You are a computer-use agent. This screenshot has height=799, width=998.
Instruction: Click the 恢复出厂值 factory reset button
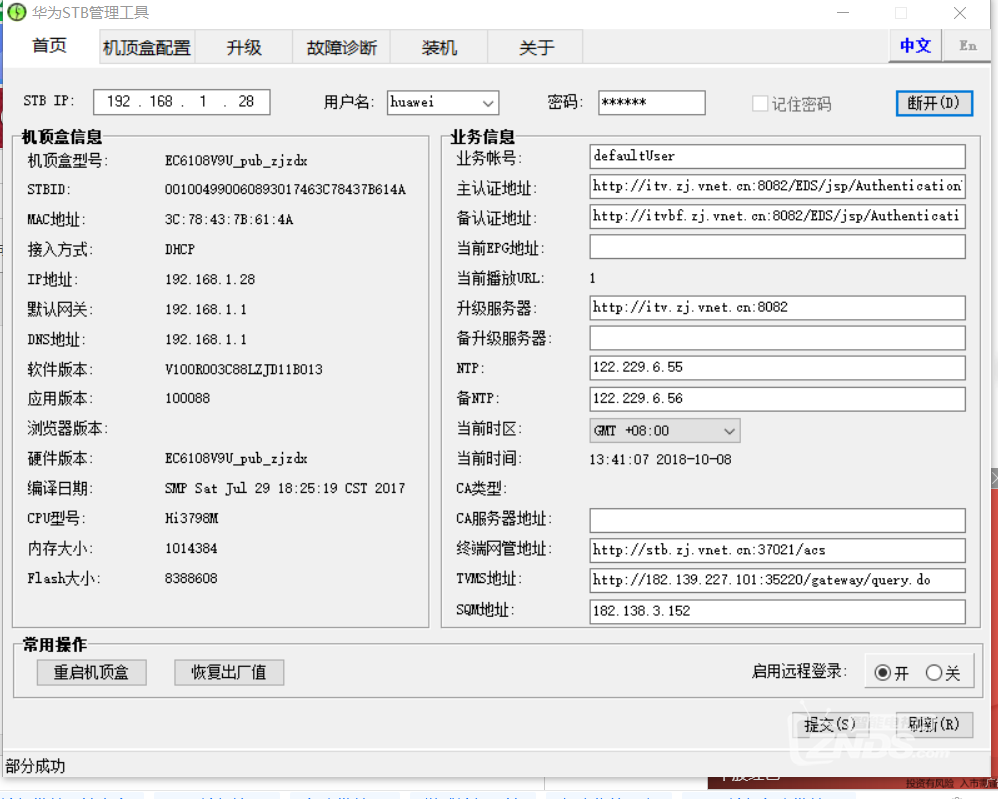(229, 672)
